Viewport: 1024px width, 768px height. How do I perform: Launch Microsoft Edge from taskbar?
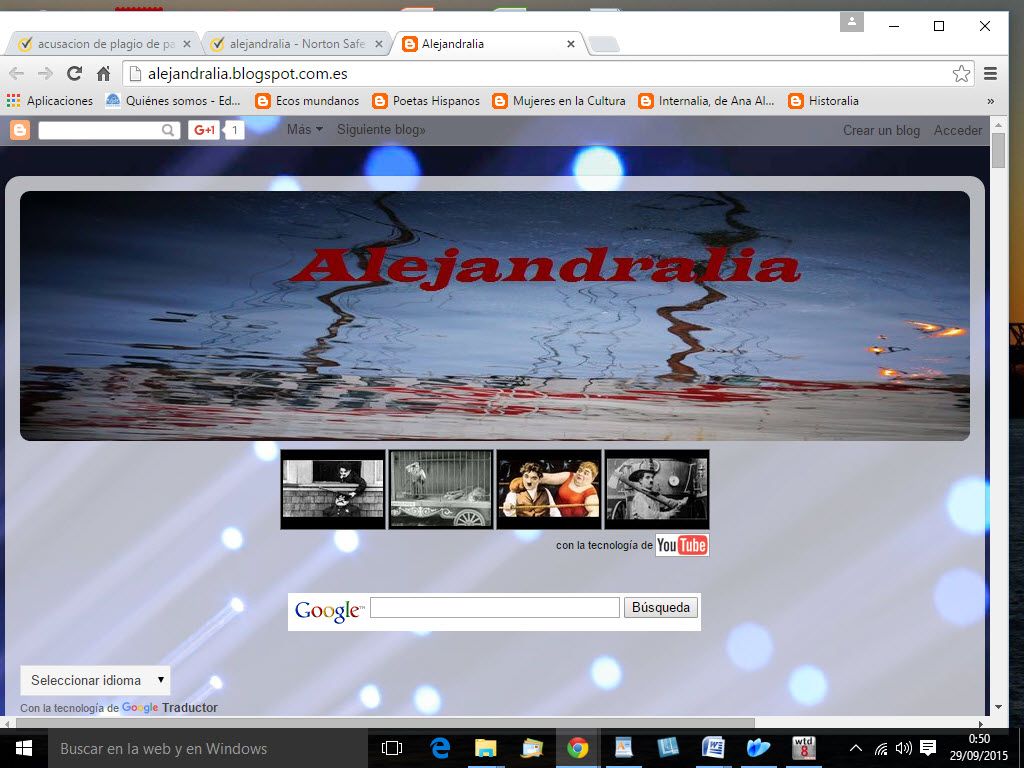440,748
